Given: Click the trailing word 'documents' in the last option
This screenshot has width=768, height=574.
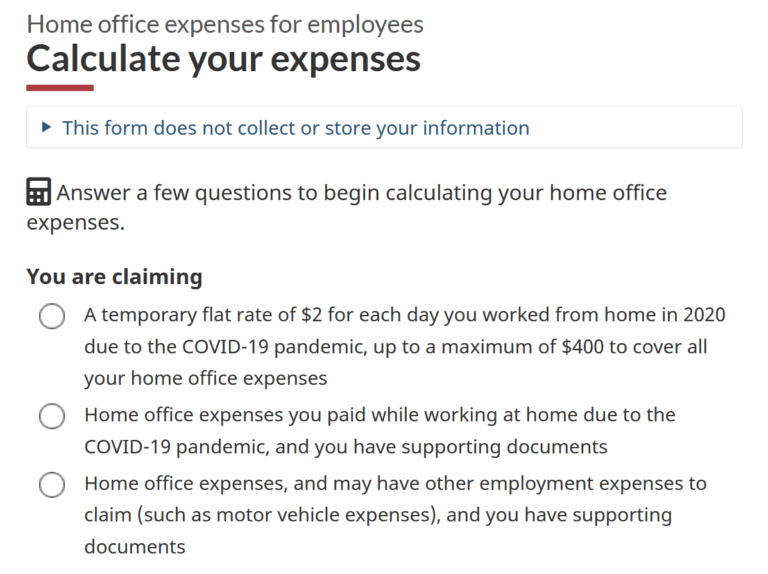Looking at the screenshot, I should point(135,547).
